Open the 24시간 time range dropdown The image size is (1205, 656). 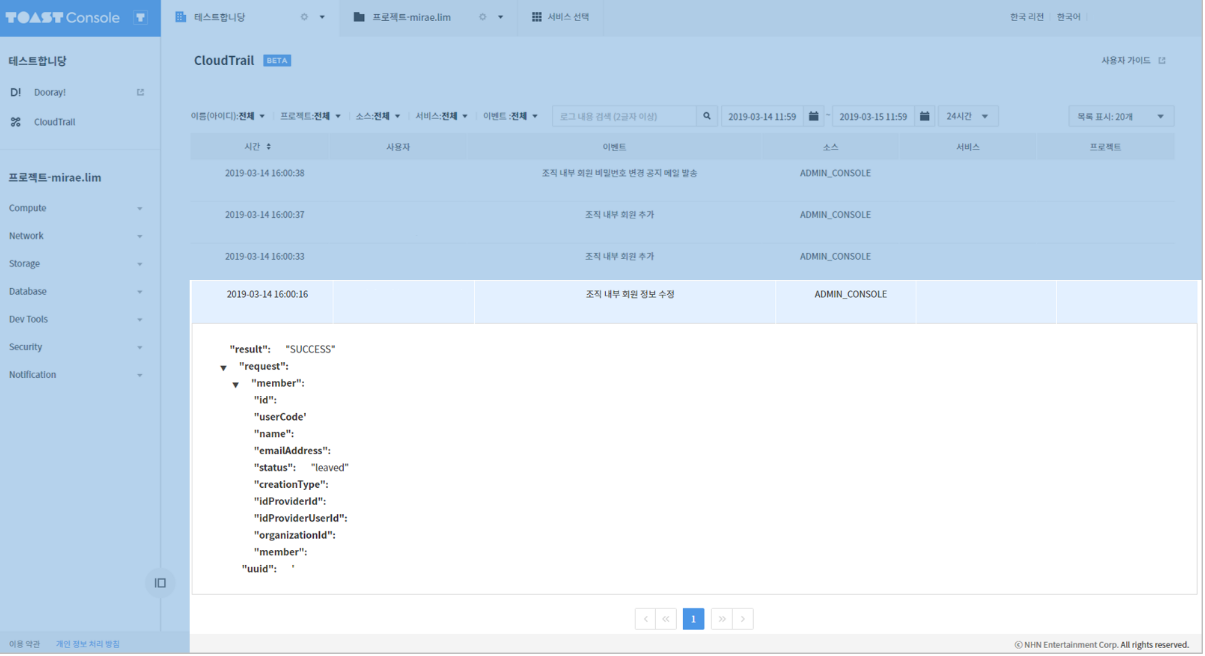[968, 116]
